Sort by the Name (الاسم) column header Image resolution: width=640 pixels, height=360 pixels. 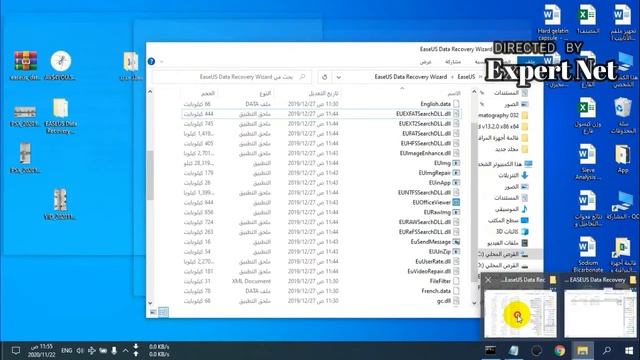(453, 93)
